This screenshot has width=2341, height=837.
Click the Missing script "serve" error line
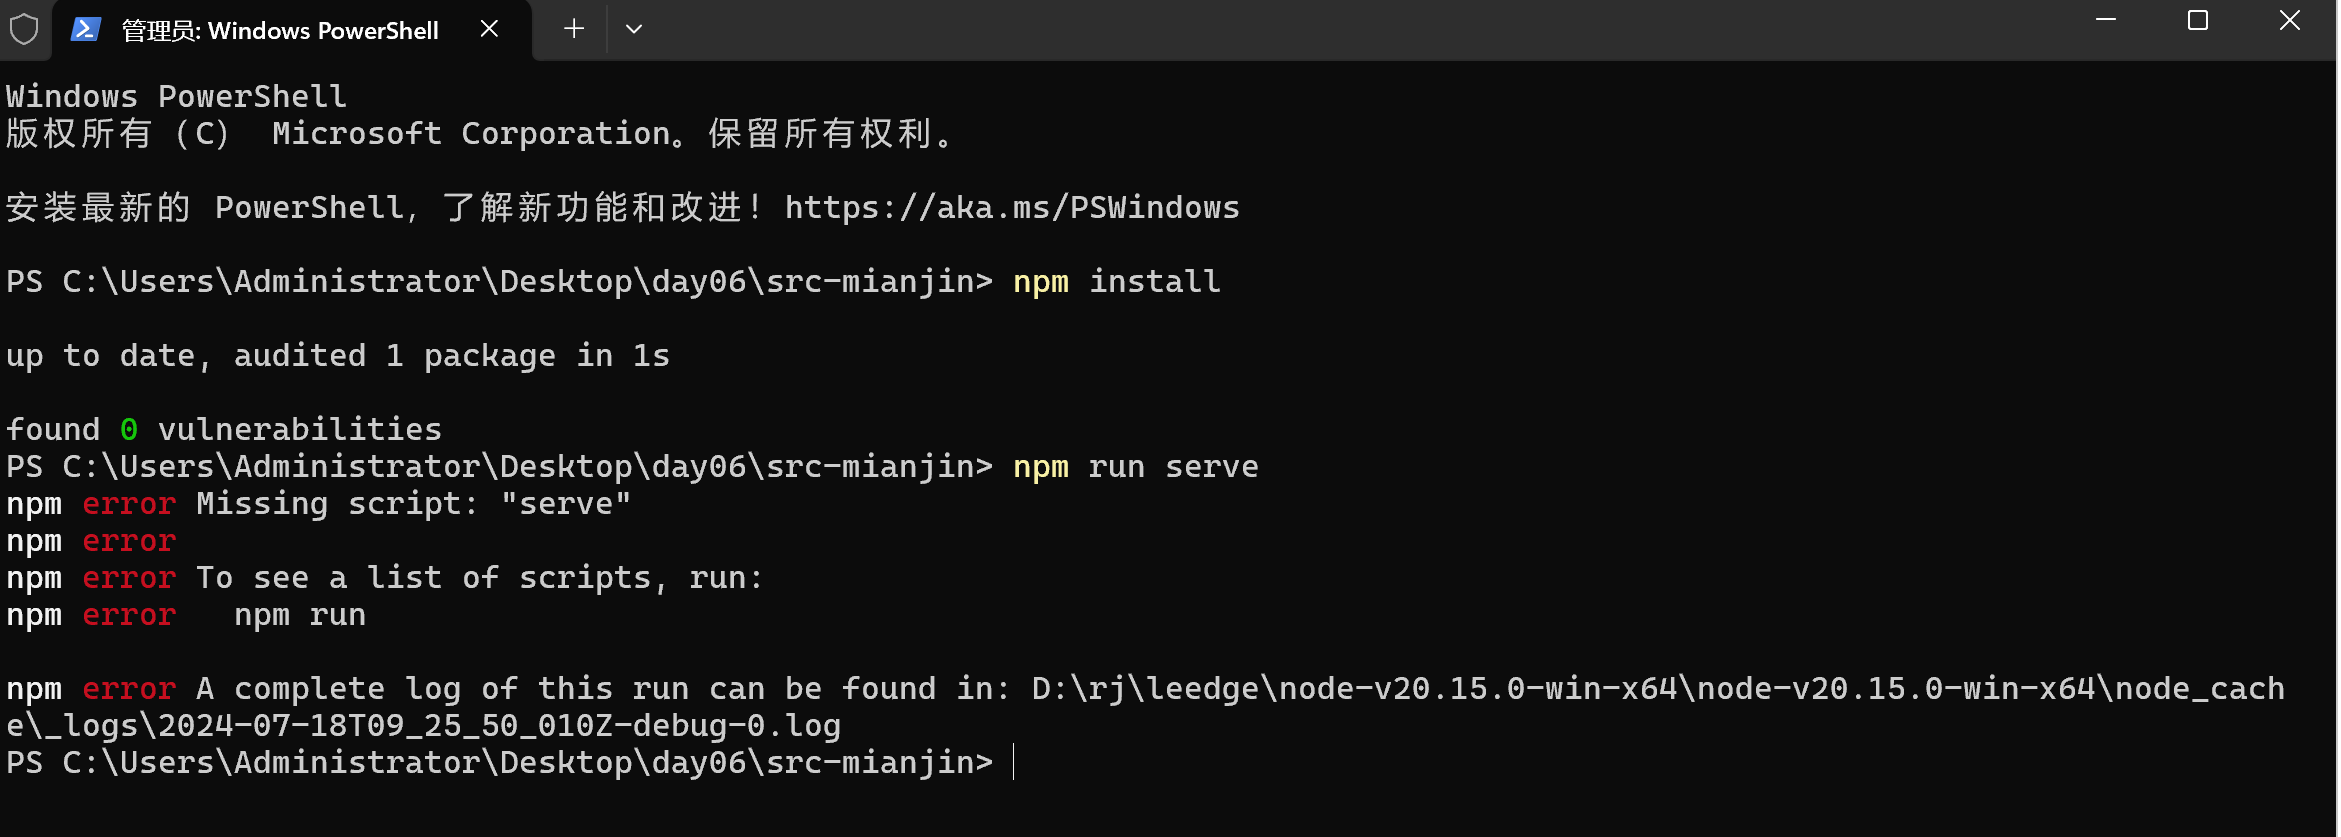[x=319, y=504]
